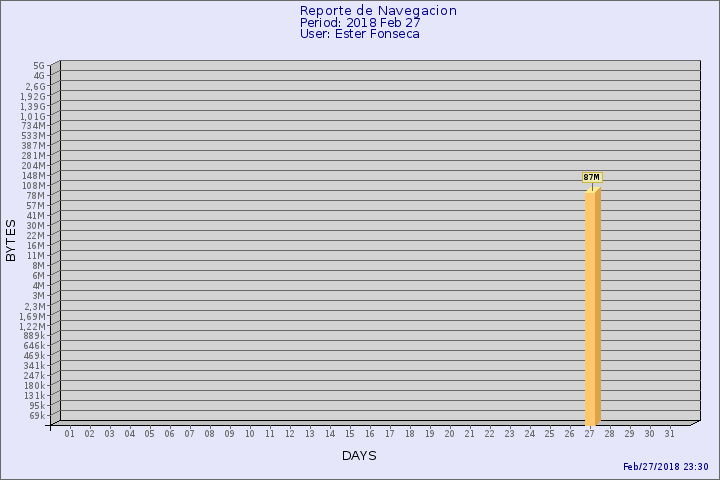The image size is (720, 480).
Task: Click the BYTES vertical axis label
Action: coord(11,240)
